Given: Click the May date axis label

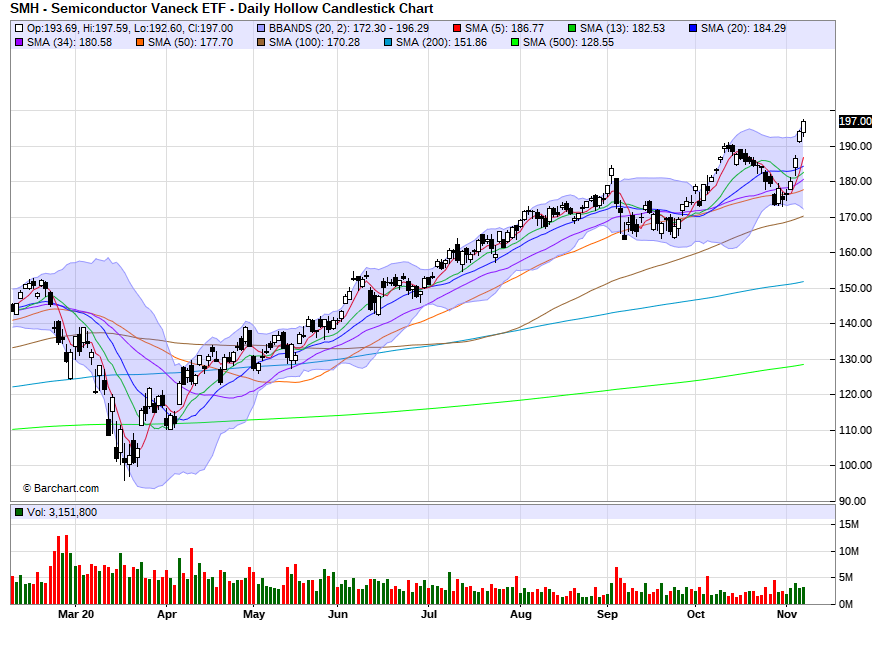Looking at the screenshot, I should coord(254,614).
